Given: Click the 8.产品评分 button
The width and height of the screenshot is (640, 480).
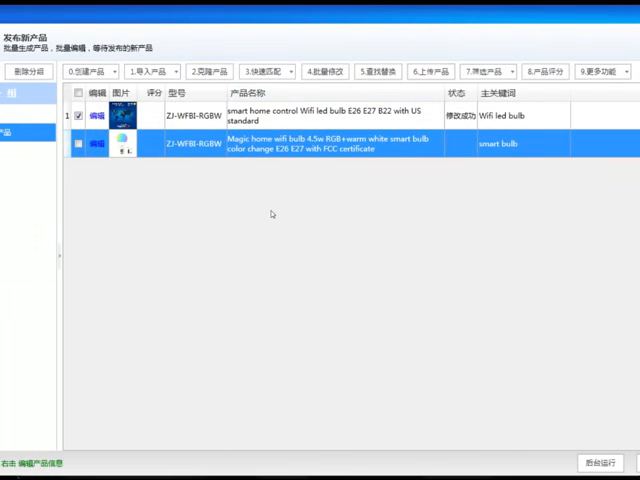Looking at the screenshot, I should (545, 72).
